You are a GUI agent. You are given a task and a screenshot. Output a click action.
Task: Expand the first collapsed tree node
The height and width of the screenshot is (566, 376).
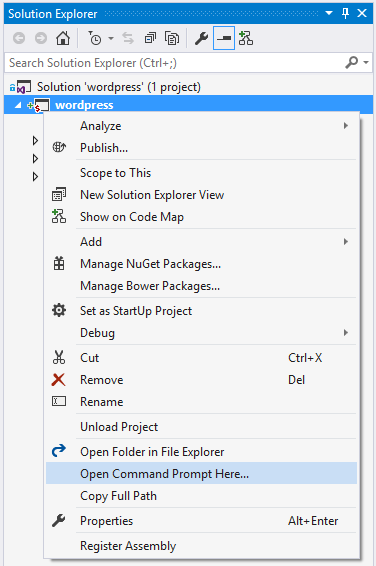click(35, 140)
